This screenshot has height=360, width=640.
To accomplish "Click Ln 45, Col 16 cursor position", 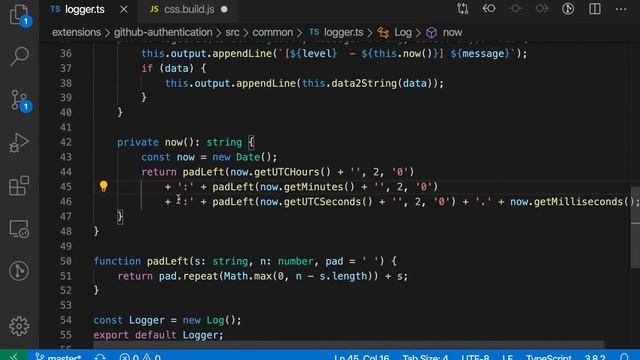I will [x=362, y=356].
